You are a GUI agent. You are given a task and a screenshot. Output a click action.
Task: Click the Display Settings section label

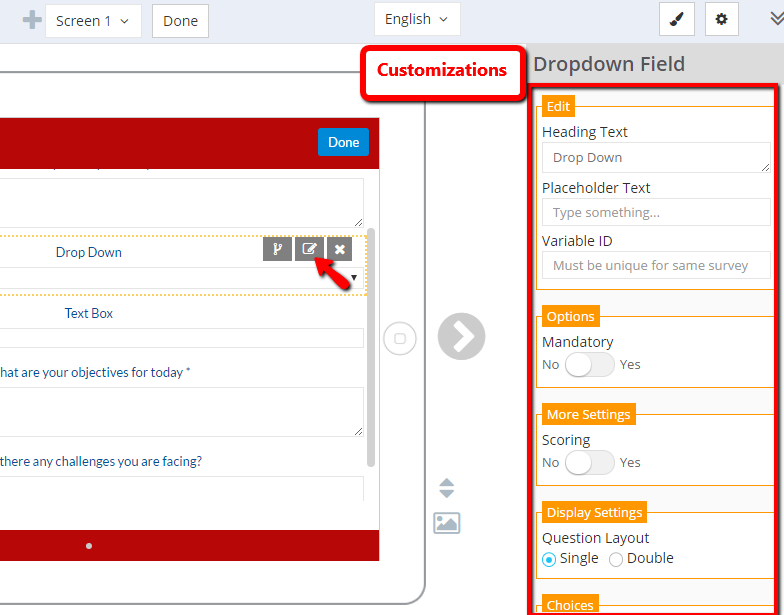(594, 512)
